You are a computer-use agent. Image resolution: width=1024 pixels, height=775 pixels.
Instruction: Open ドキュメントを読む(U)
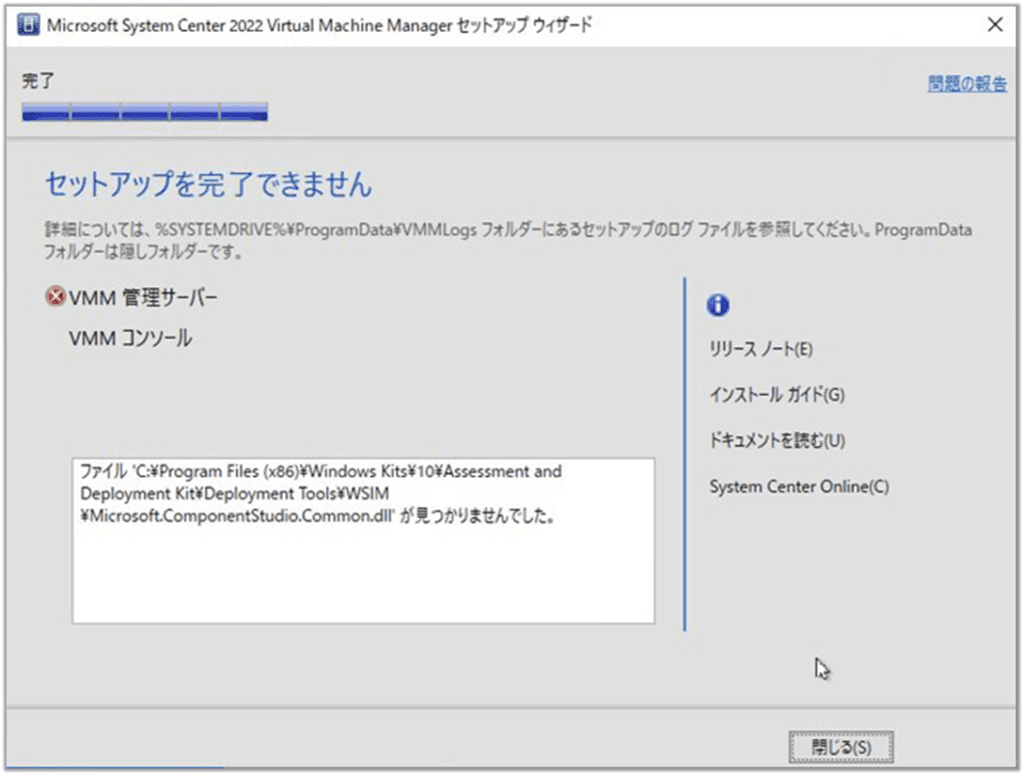[x=777, y=440]
